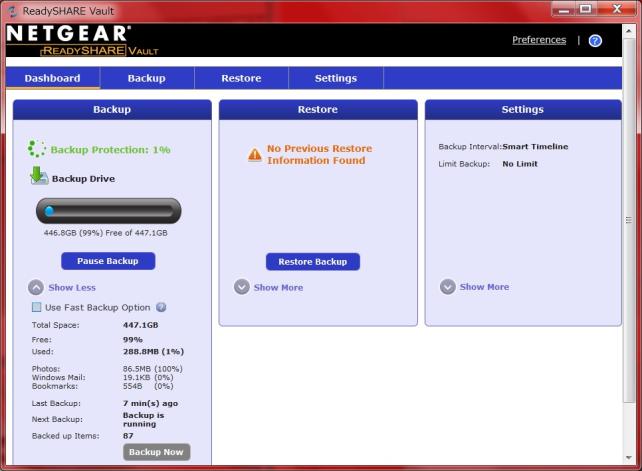This screenshot has width=642, height=471.
Task: Click the Backup Protection: 1% text
Action: (110, 149)
